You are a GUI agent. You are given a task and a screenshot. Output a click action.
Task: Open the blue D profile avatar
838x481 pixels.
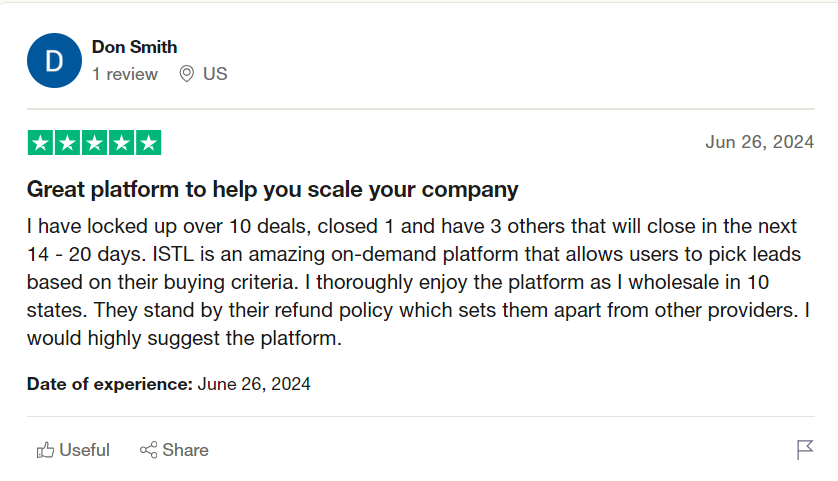[54, 61]
